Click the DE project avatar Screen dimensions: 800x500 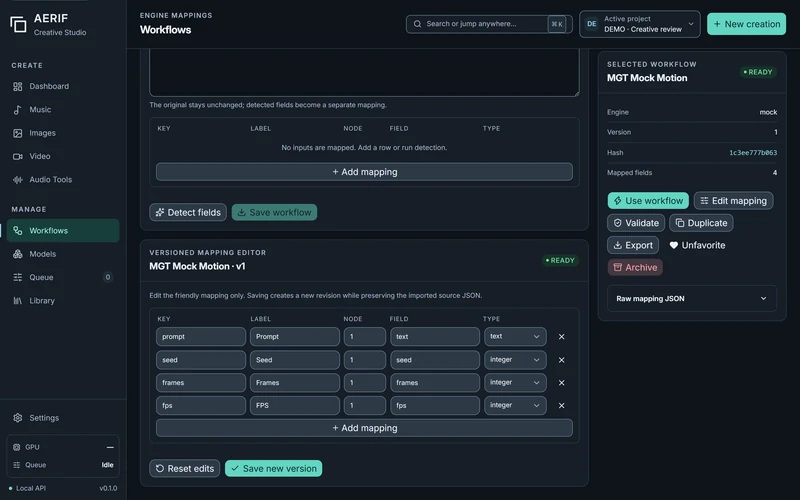pos(592,24)
